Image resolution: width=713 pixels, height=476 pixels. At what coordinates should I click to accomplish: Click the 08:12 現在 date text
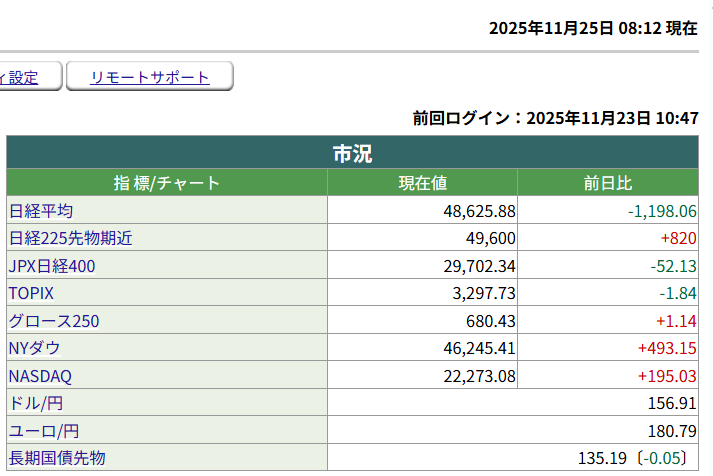coord(593,28)
